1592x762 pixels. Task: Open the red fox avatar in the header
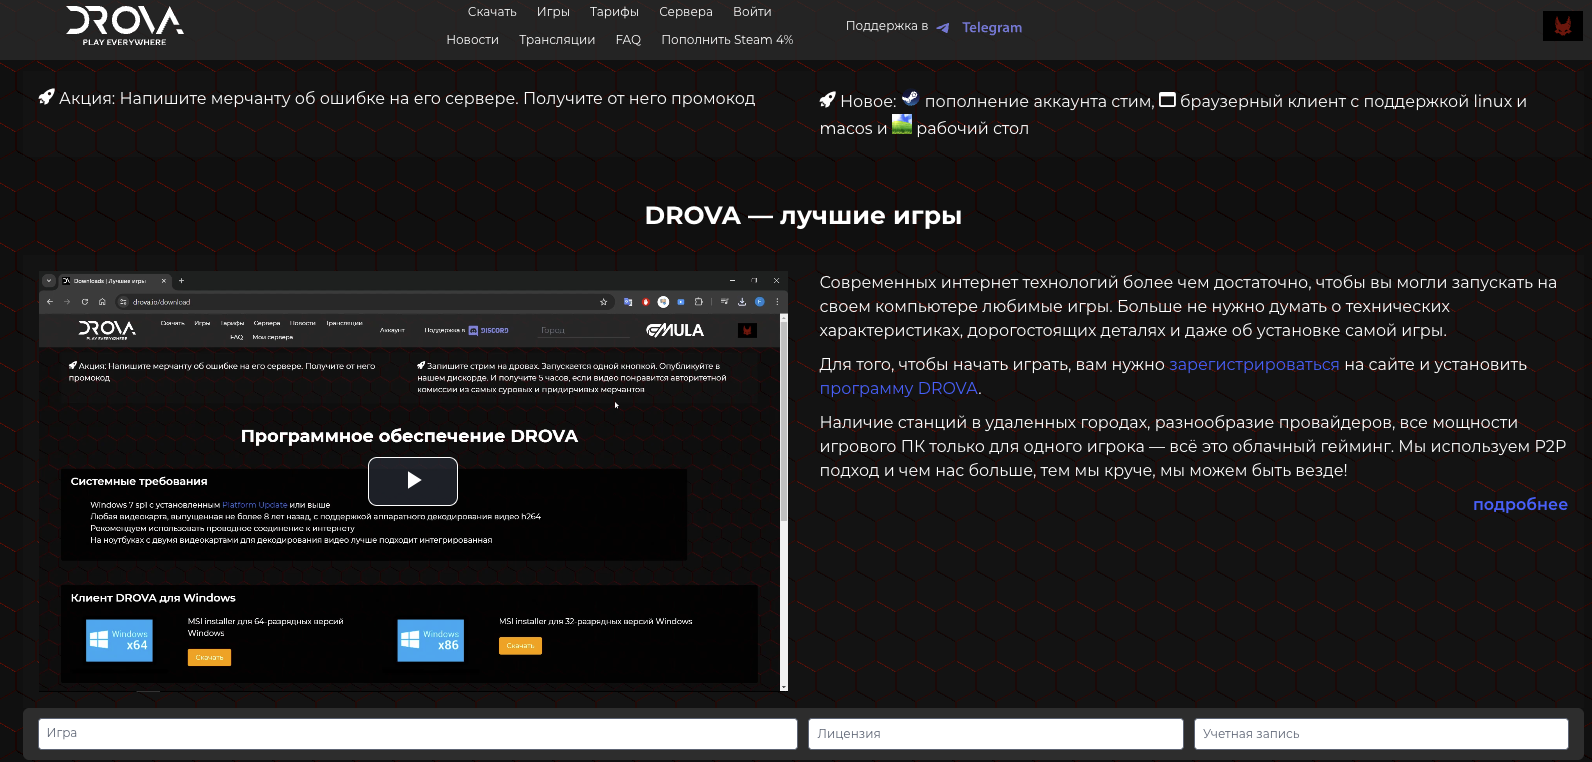pyautogui.click(x=1562, y=26)
